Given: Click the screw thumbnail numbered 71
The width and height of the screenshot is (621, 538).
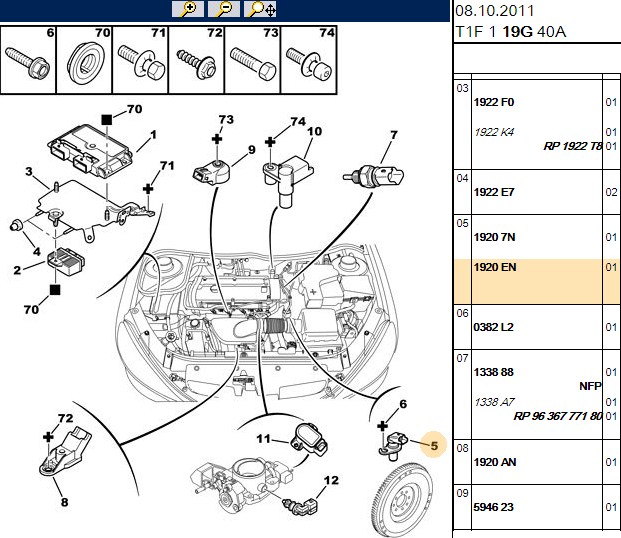Looking at the screenshot, I should pyautogui.click(x=141, y=60).
